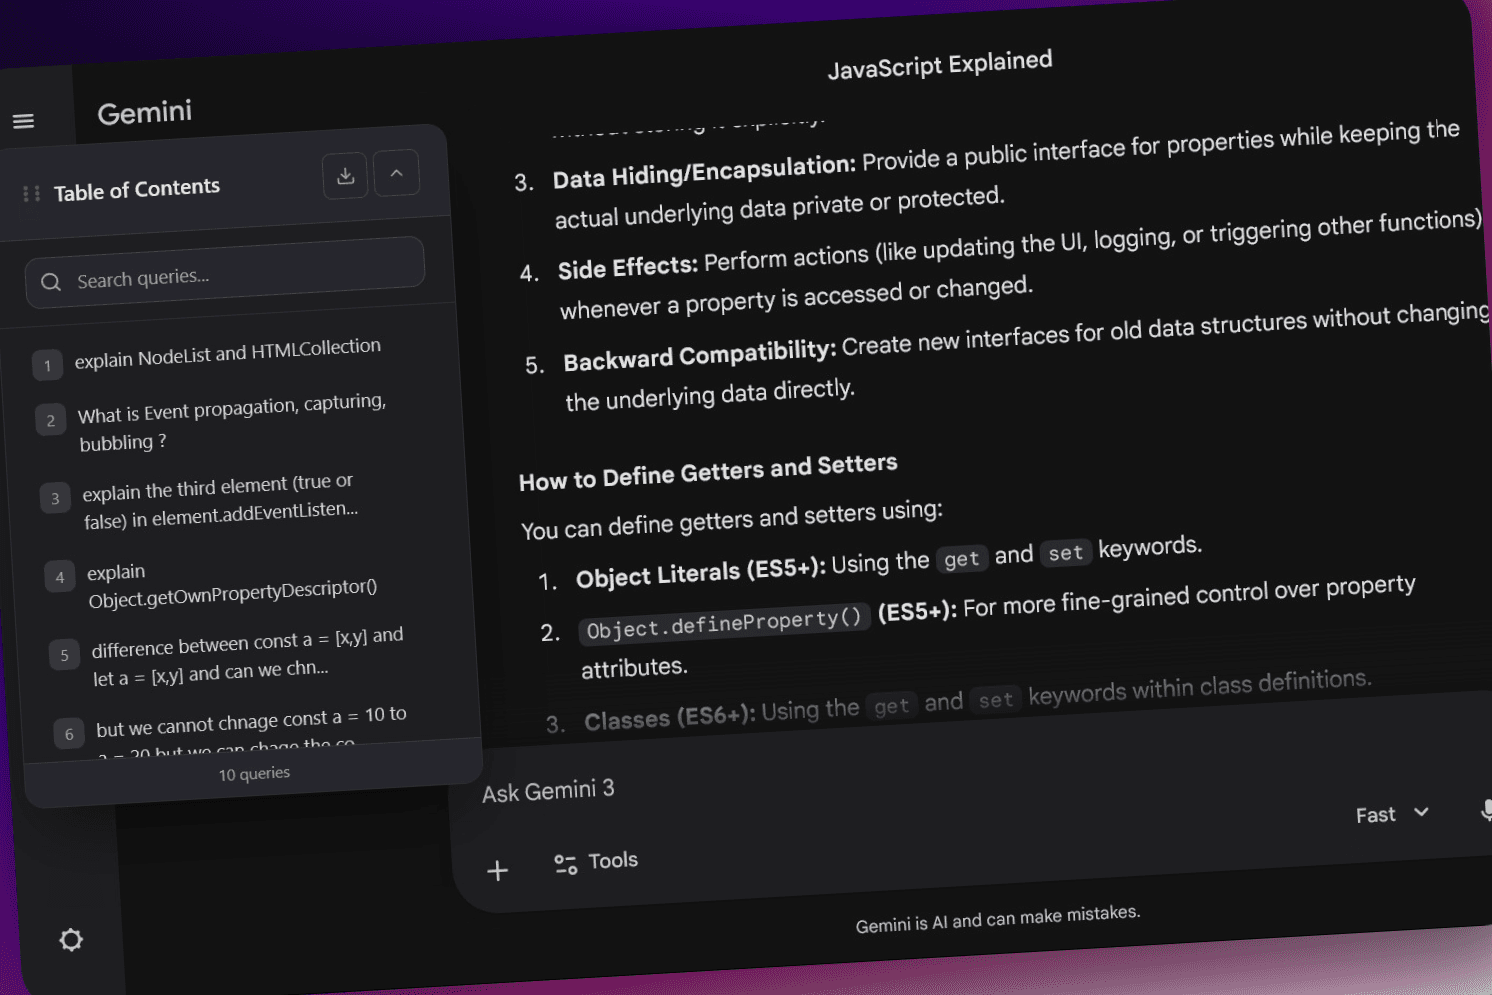Open the Settings gear at bottom left
The height and width of the screenshot is (995, 1492).
tap(70, 939)
